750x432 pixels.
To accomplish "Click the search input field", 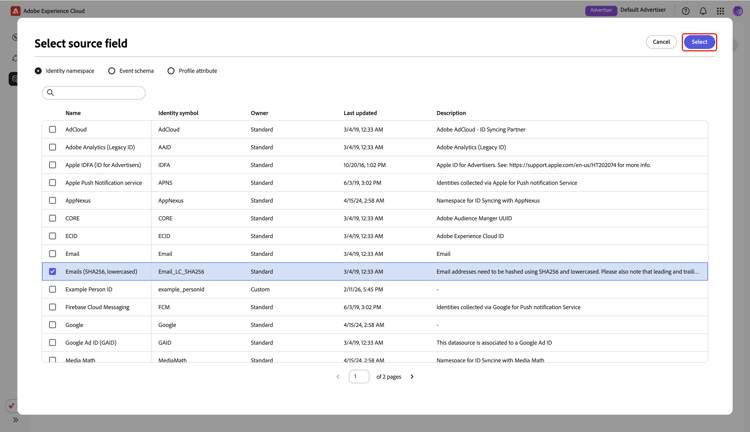I will (94, 93).
